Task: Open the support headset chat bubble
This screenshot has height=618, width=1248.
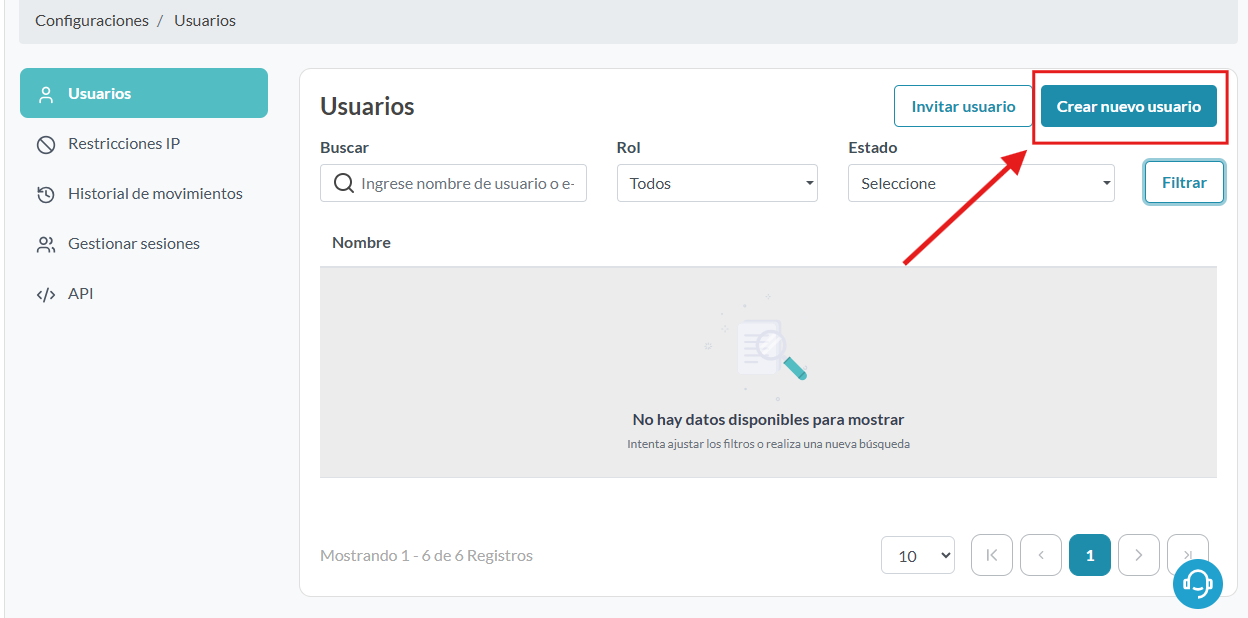Action: tap(1197, 583)
